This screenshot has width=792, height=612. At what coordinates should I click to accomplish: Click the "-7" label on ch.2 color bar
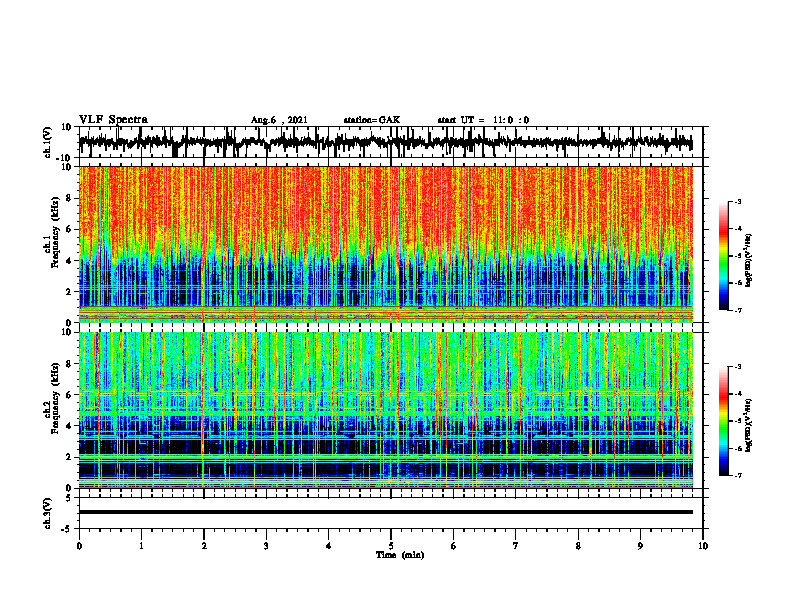pyautogui.click(x=737, y=475)
